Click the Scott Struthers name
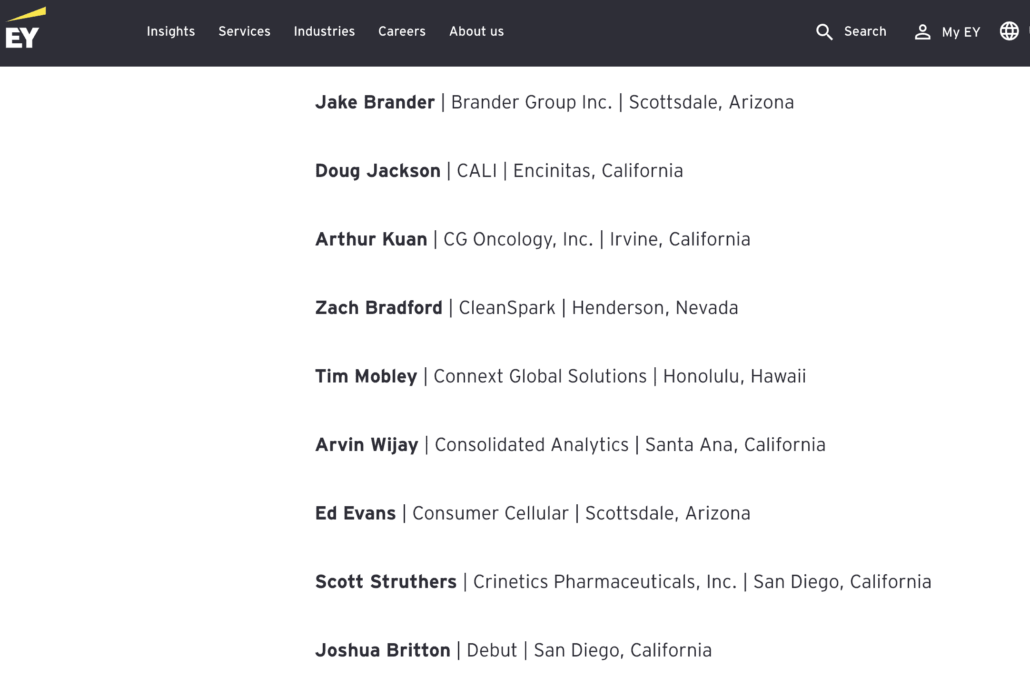 385,582
